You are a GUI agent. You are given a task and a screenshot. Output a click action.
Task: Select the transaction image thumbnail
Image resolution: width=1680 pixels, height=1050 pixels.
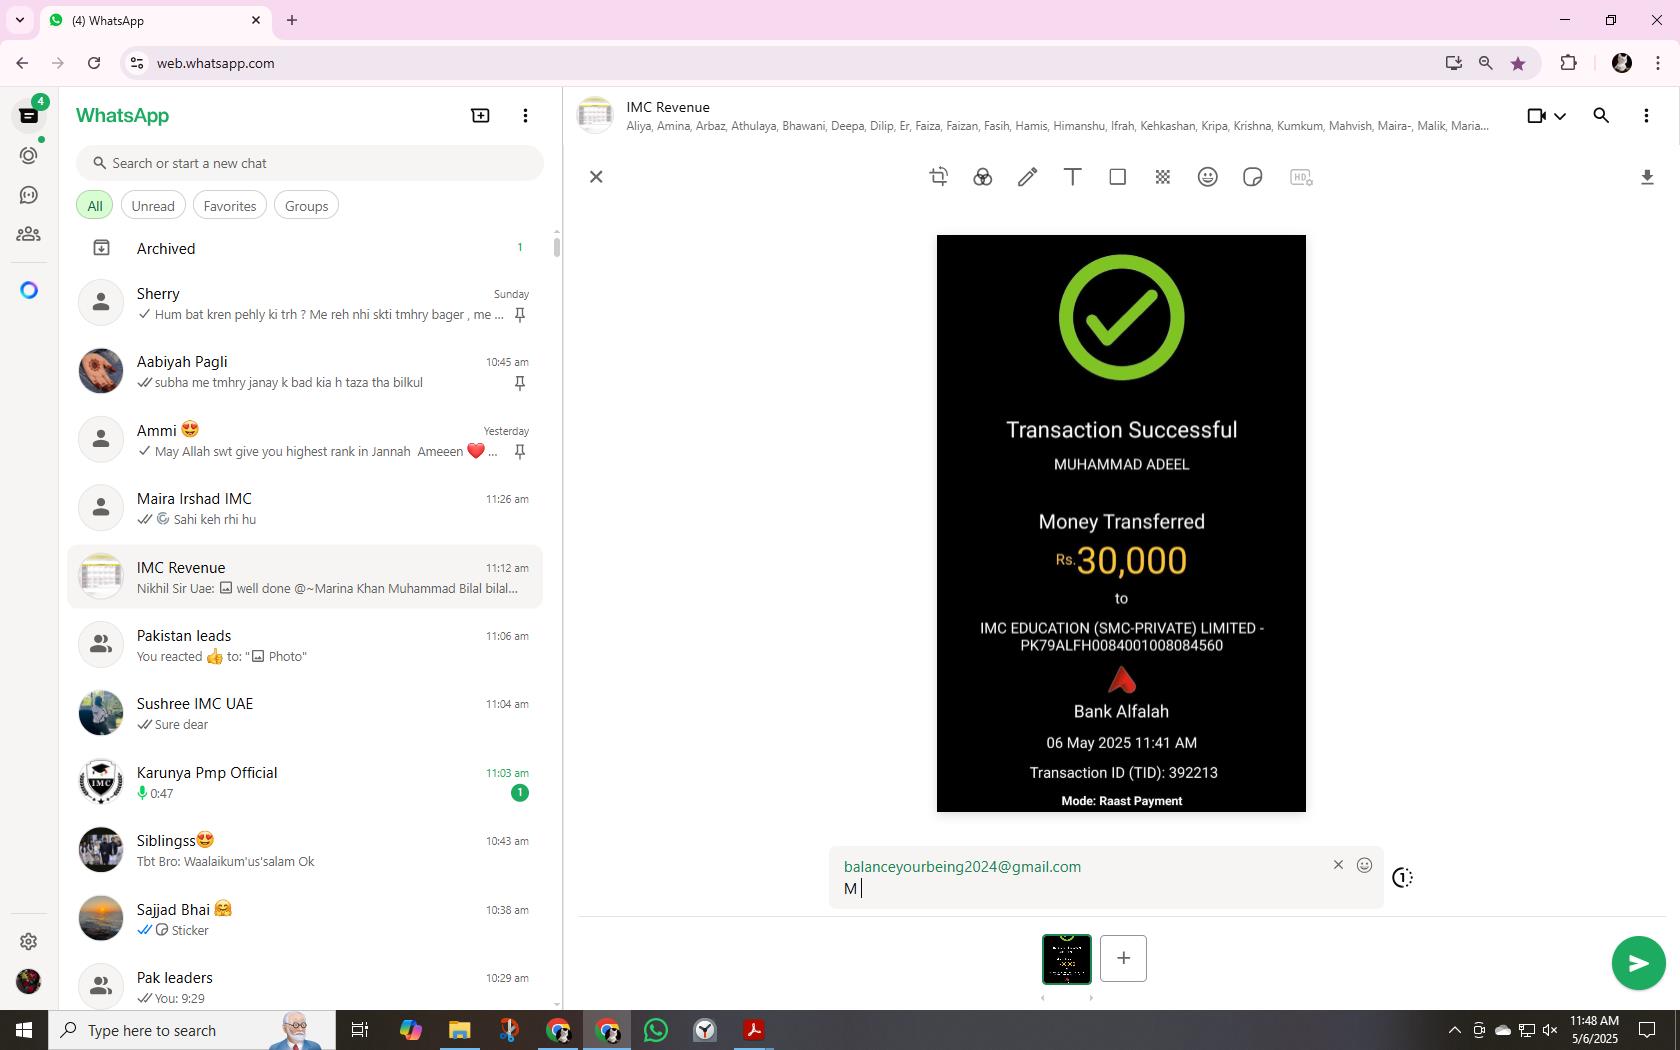pos(1066,958)
